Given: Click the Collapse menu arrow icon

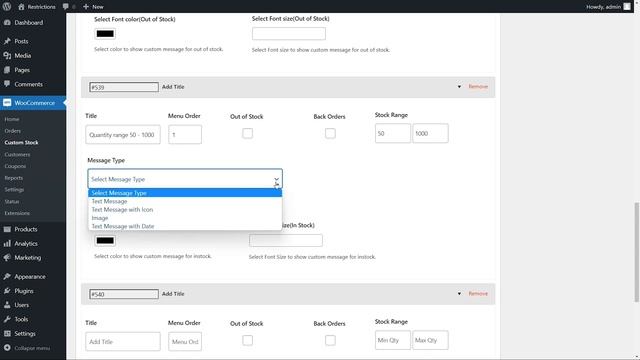Looking at the screenshot, I should [x=7, y=348].
